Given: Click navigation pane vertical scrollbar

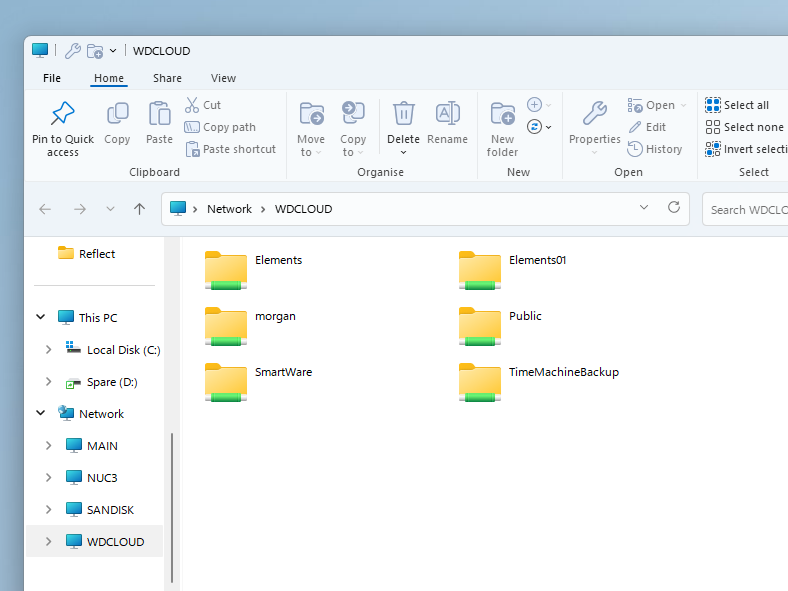Looking at the screenshot, I should point(172,508).
